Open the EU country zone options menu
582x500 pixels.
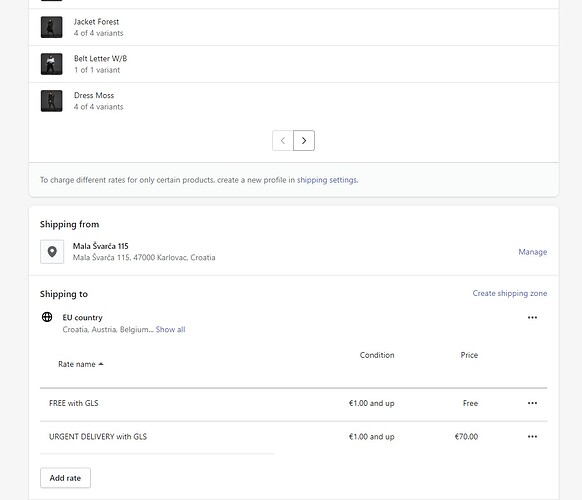[x=532, y=317]
